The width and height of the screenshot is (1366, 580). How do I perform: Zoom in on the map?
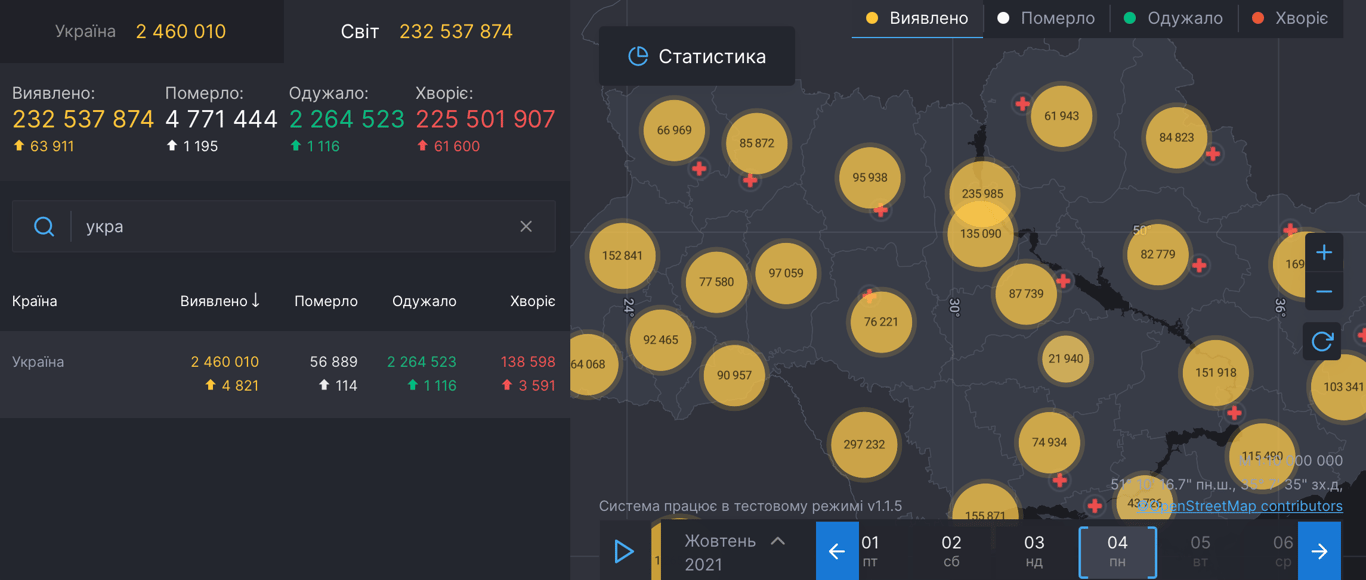click(1323, 252)
